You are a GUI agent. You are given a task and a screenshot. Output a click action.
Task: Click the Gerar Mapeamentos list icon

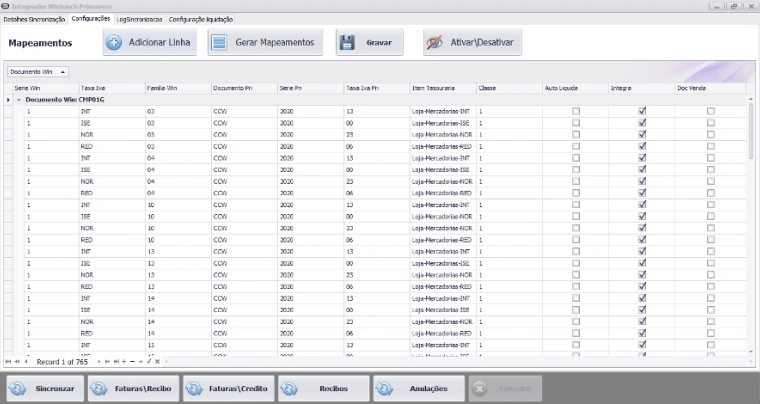point(220,43)
